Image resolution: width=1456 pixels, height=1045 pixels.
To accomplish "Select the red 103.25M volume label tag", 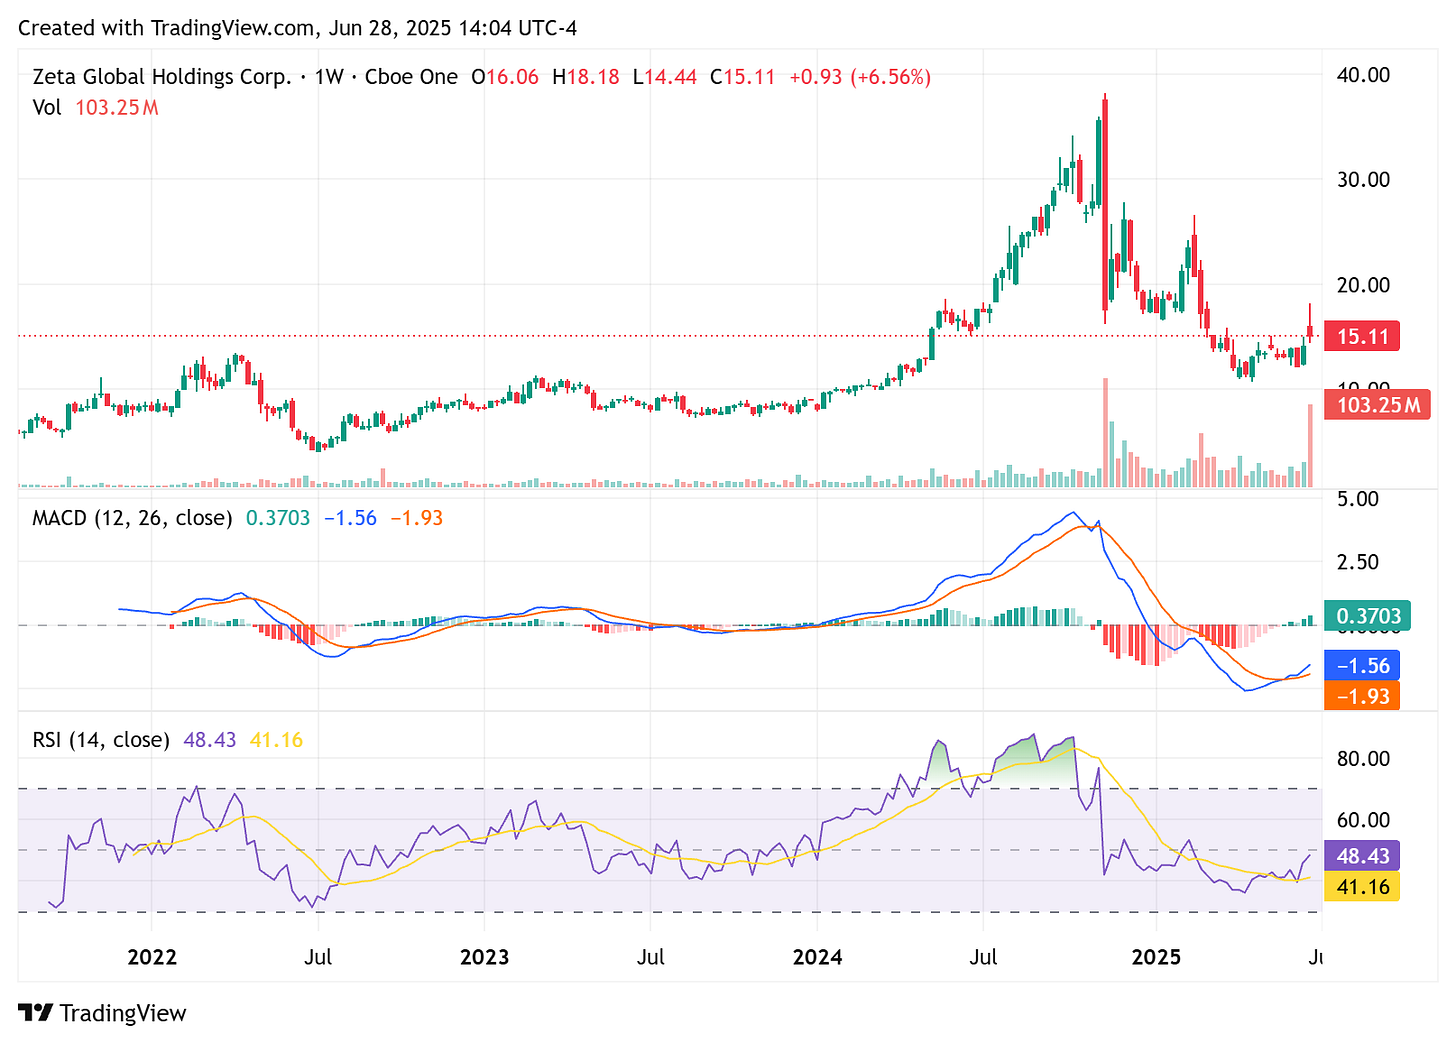I will pos(1377,404).
